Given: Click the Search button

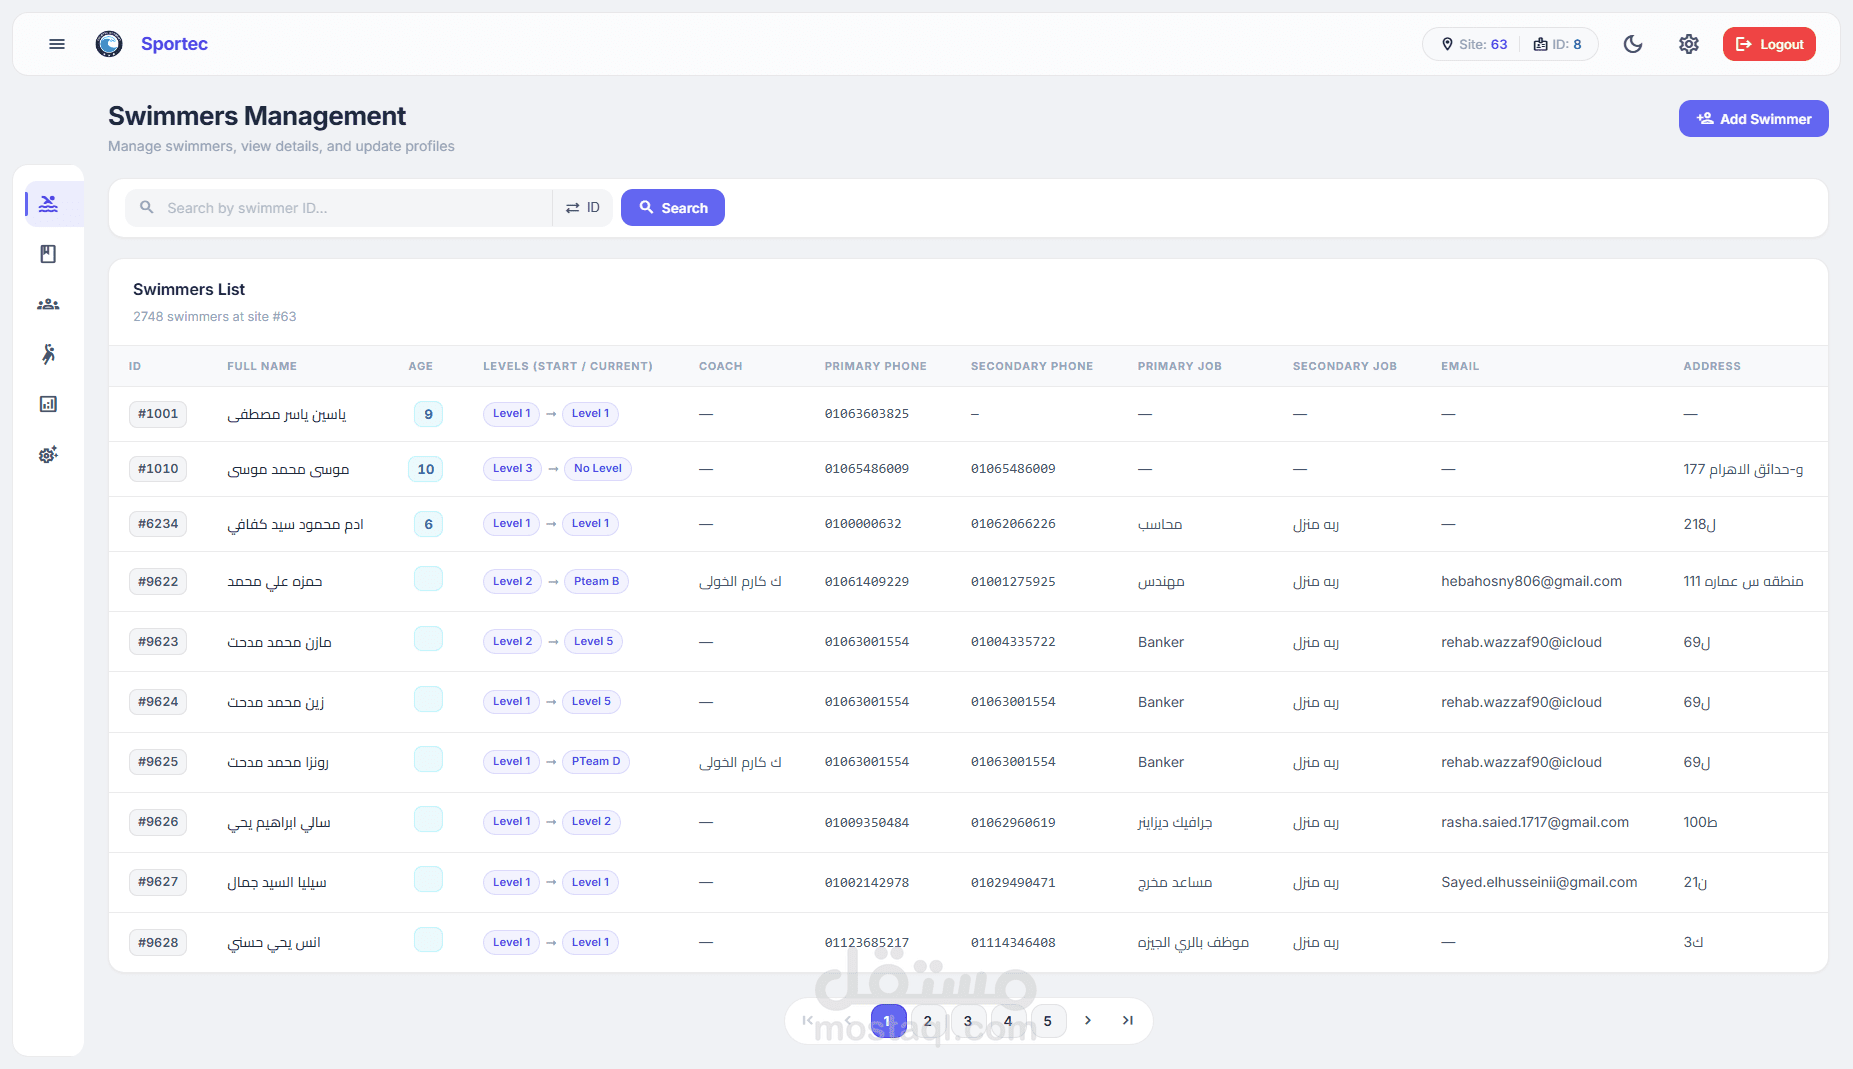Looking at the screenshot, I should click(x=673, y=208).
